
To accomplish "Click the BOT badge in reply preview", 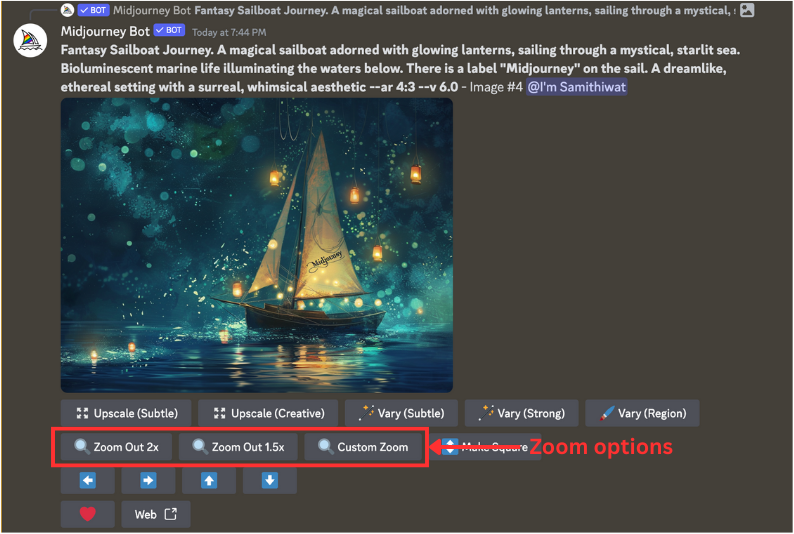I will pyautogui.click(x=94, y=10).
